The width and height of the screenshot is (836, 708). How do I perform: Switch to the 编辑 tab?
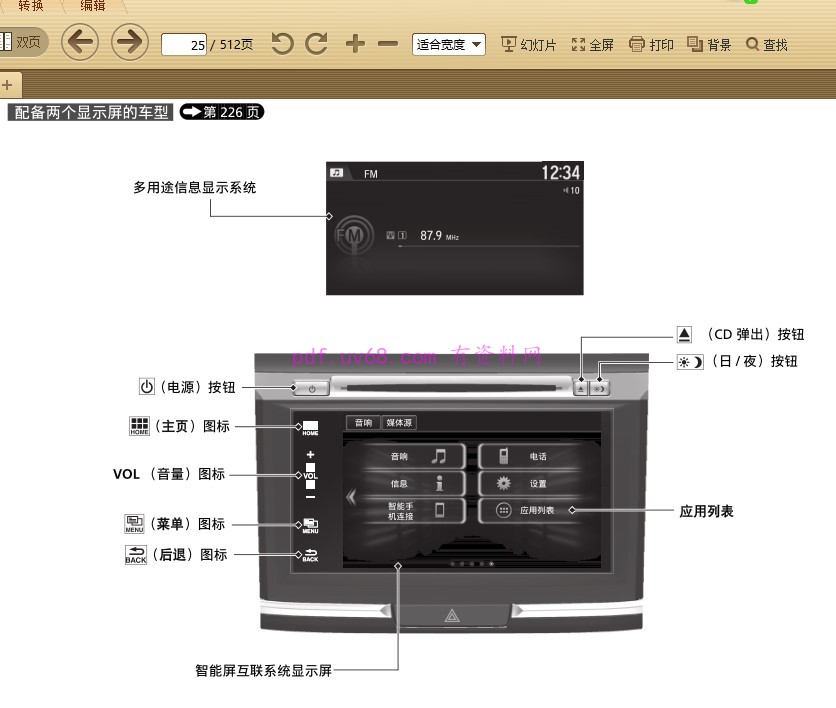coord(92,6)
